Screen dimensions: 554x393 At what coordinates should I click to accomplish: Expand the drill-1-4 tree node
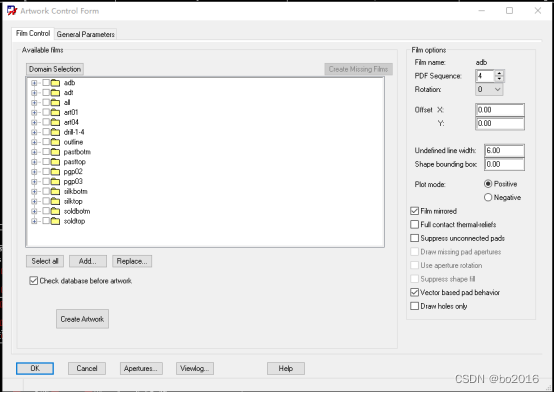(x=34, y=133)
